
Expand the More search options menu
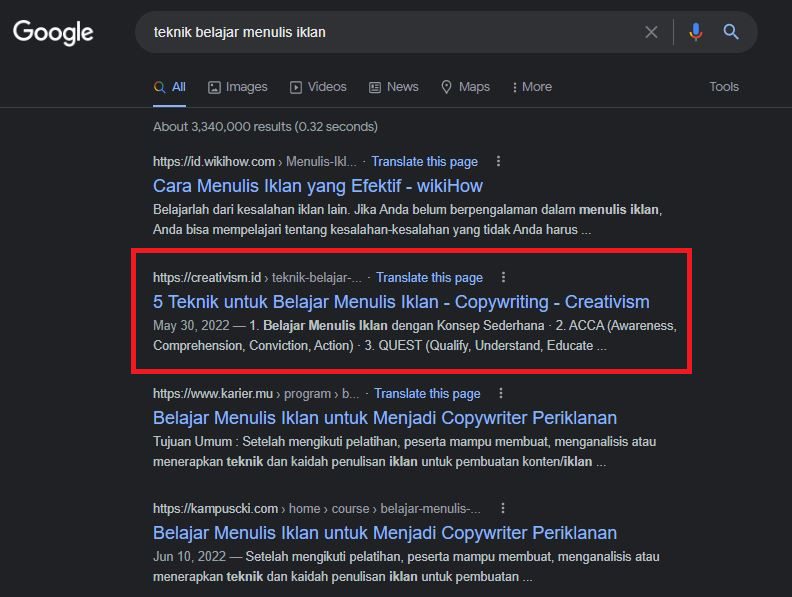point(532,87)
